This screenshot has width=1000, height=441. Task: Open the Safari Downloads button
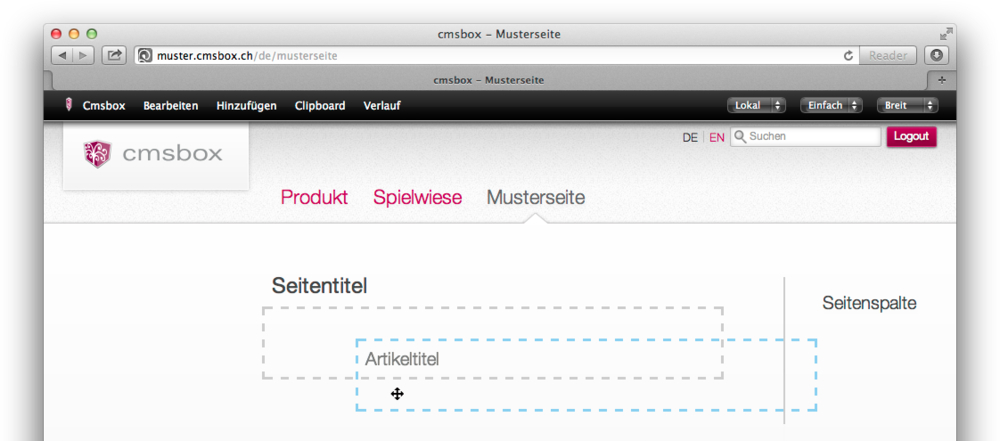pos(936,56)
